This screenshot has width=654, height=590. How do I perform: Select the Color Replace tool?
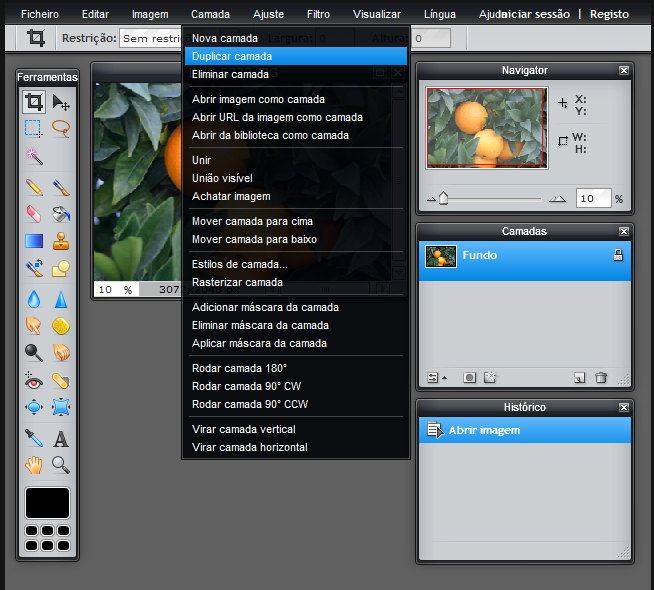(34, 268)
